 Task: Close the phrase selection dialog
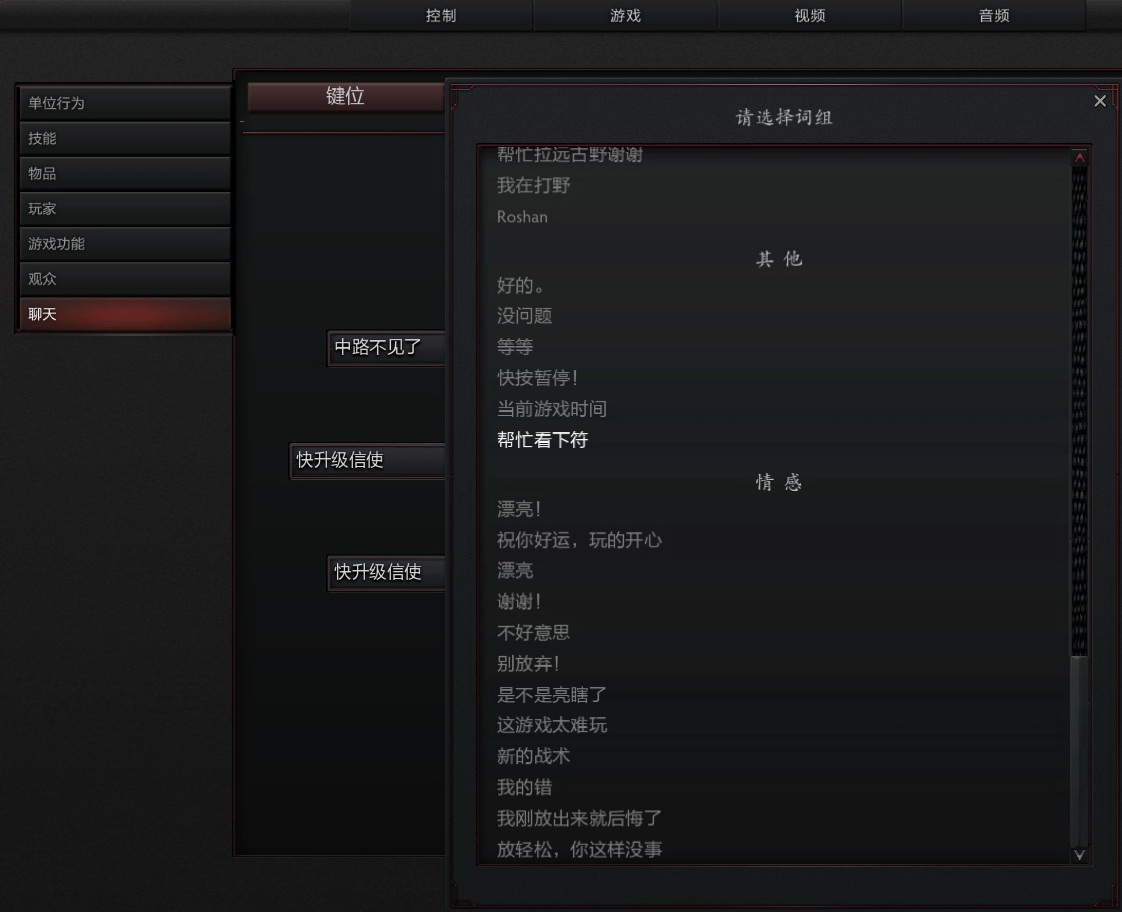1100,101
